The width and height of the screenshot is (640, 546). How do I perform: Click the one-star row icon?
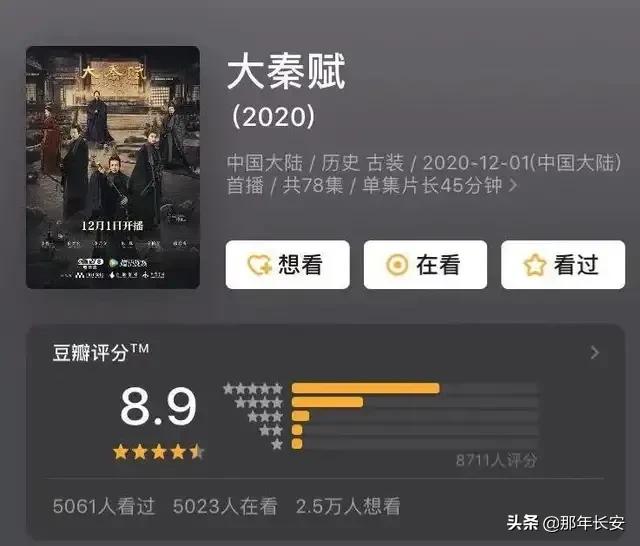277,444
